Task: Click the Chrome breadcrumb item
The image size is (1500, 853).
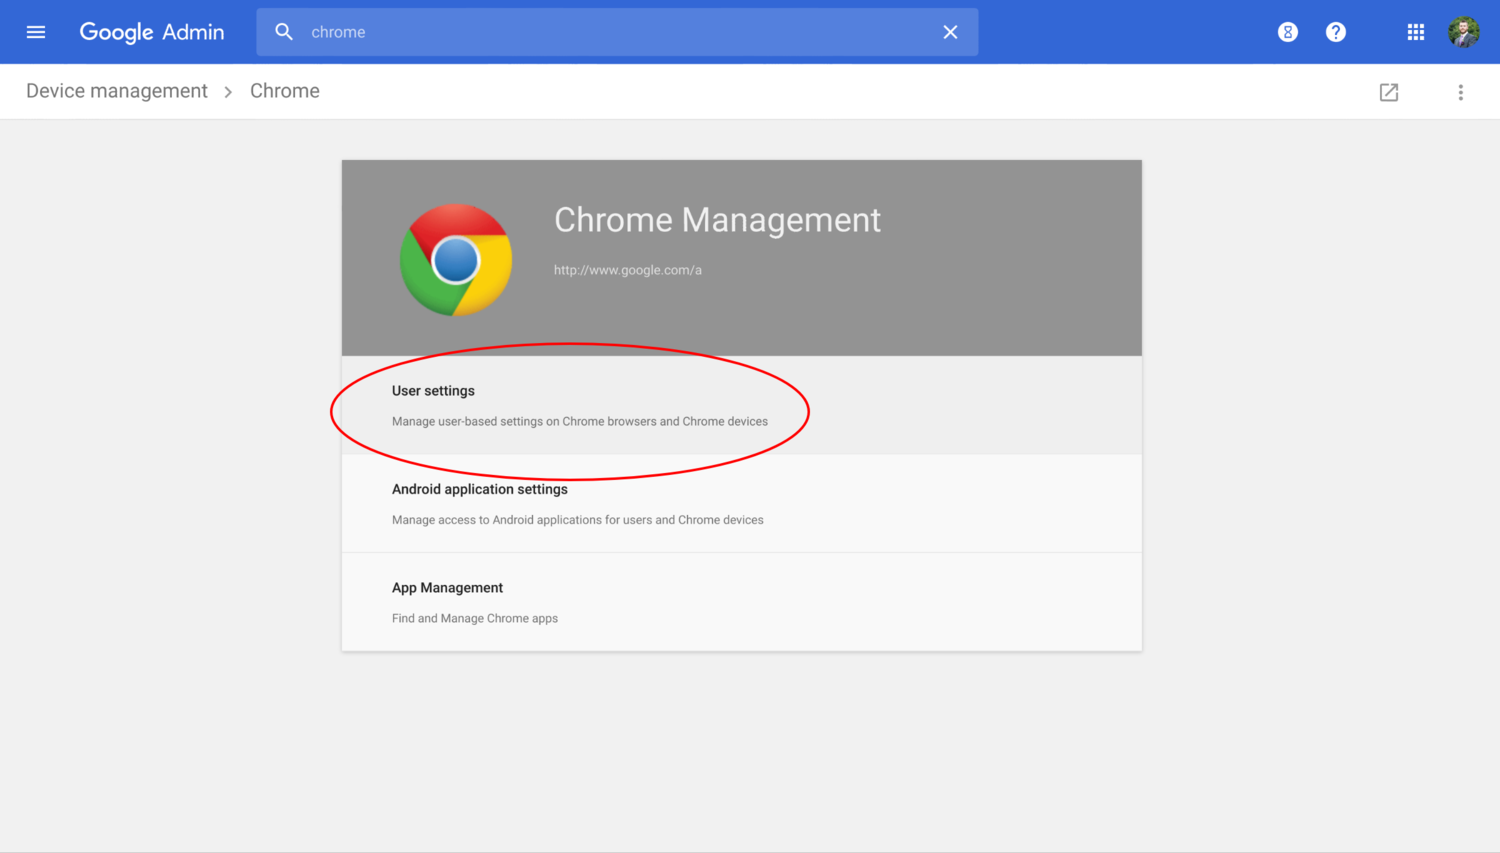Action: 285,91
